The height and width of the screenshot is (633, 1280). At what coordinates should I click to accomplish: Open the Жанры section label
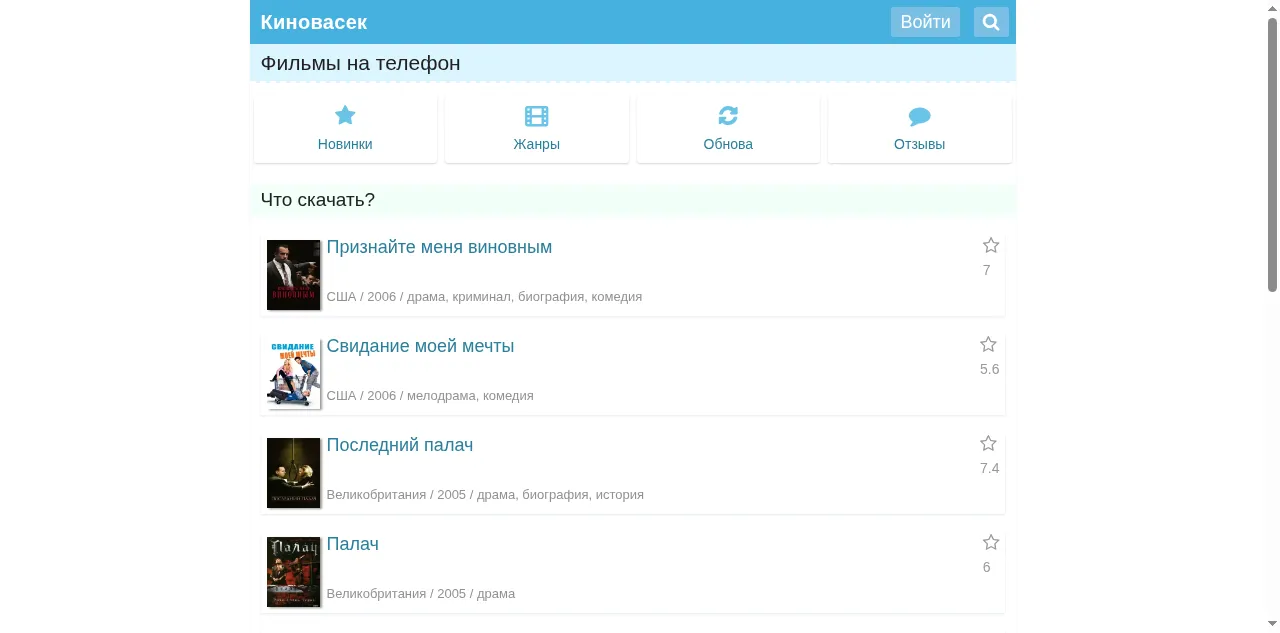(537, 144)
